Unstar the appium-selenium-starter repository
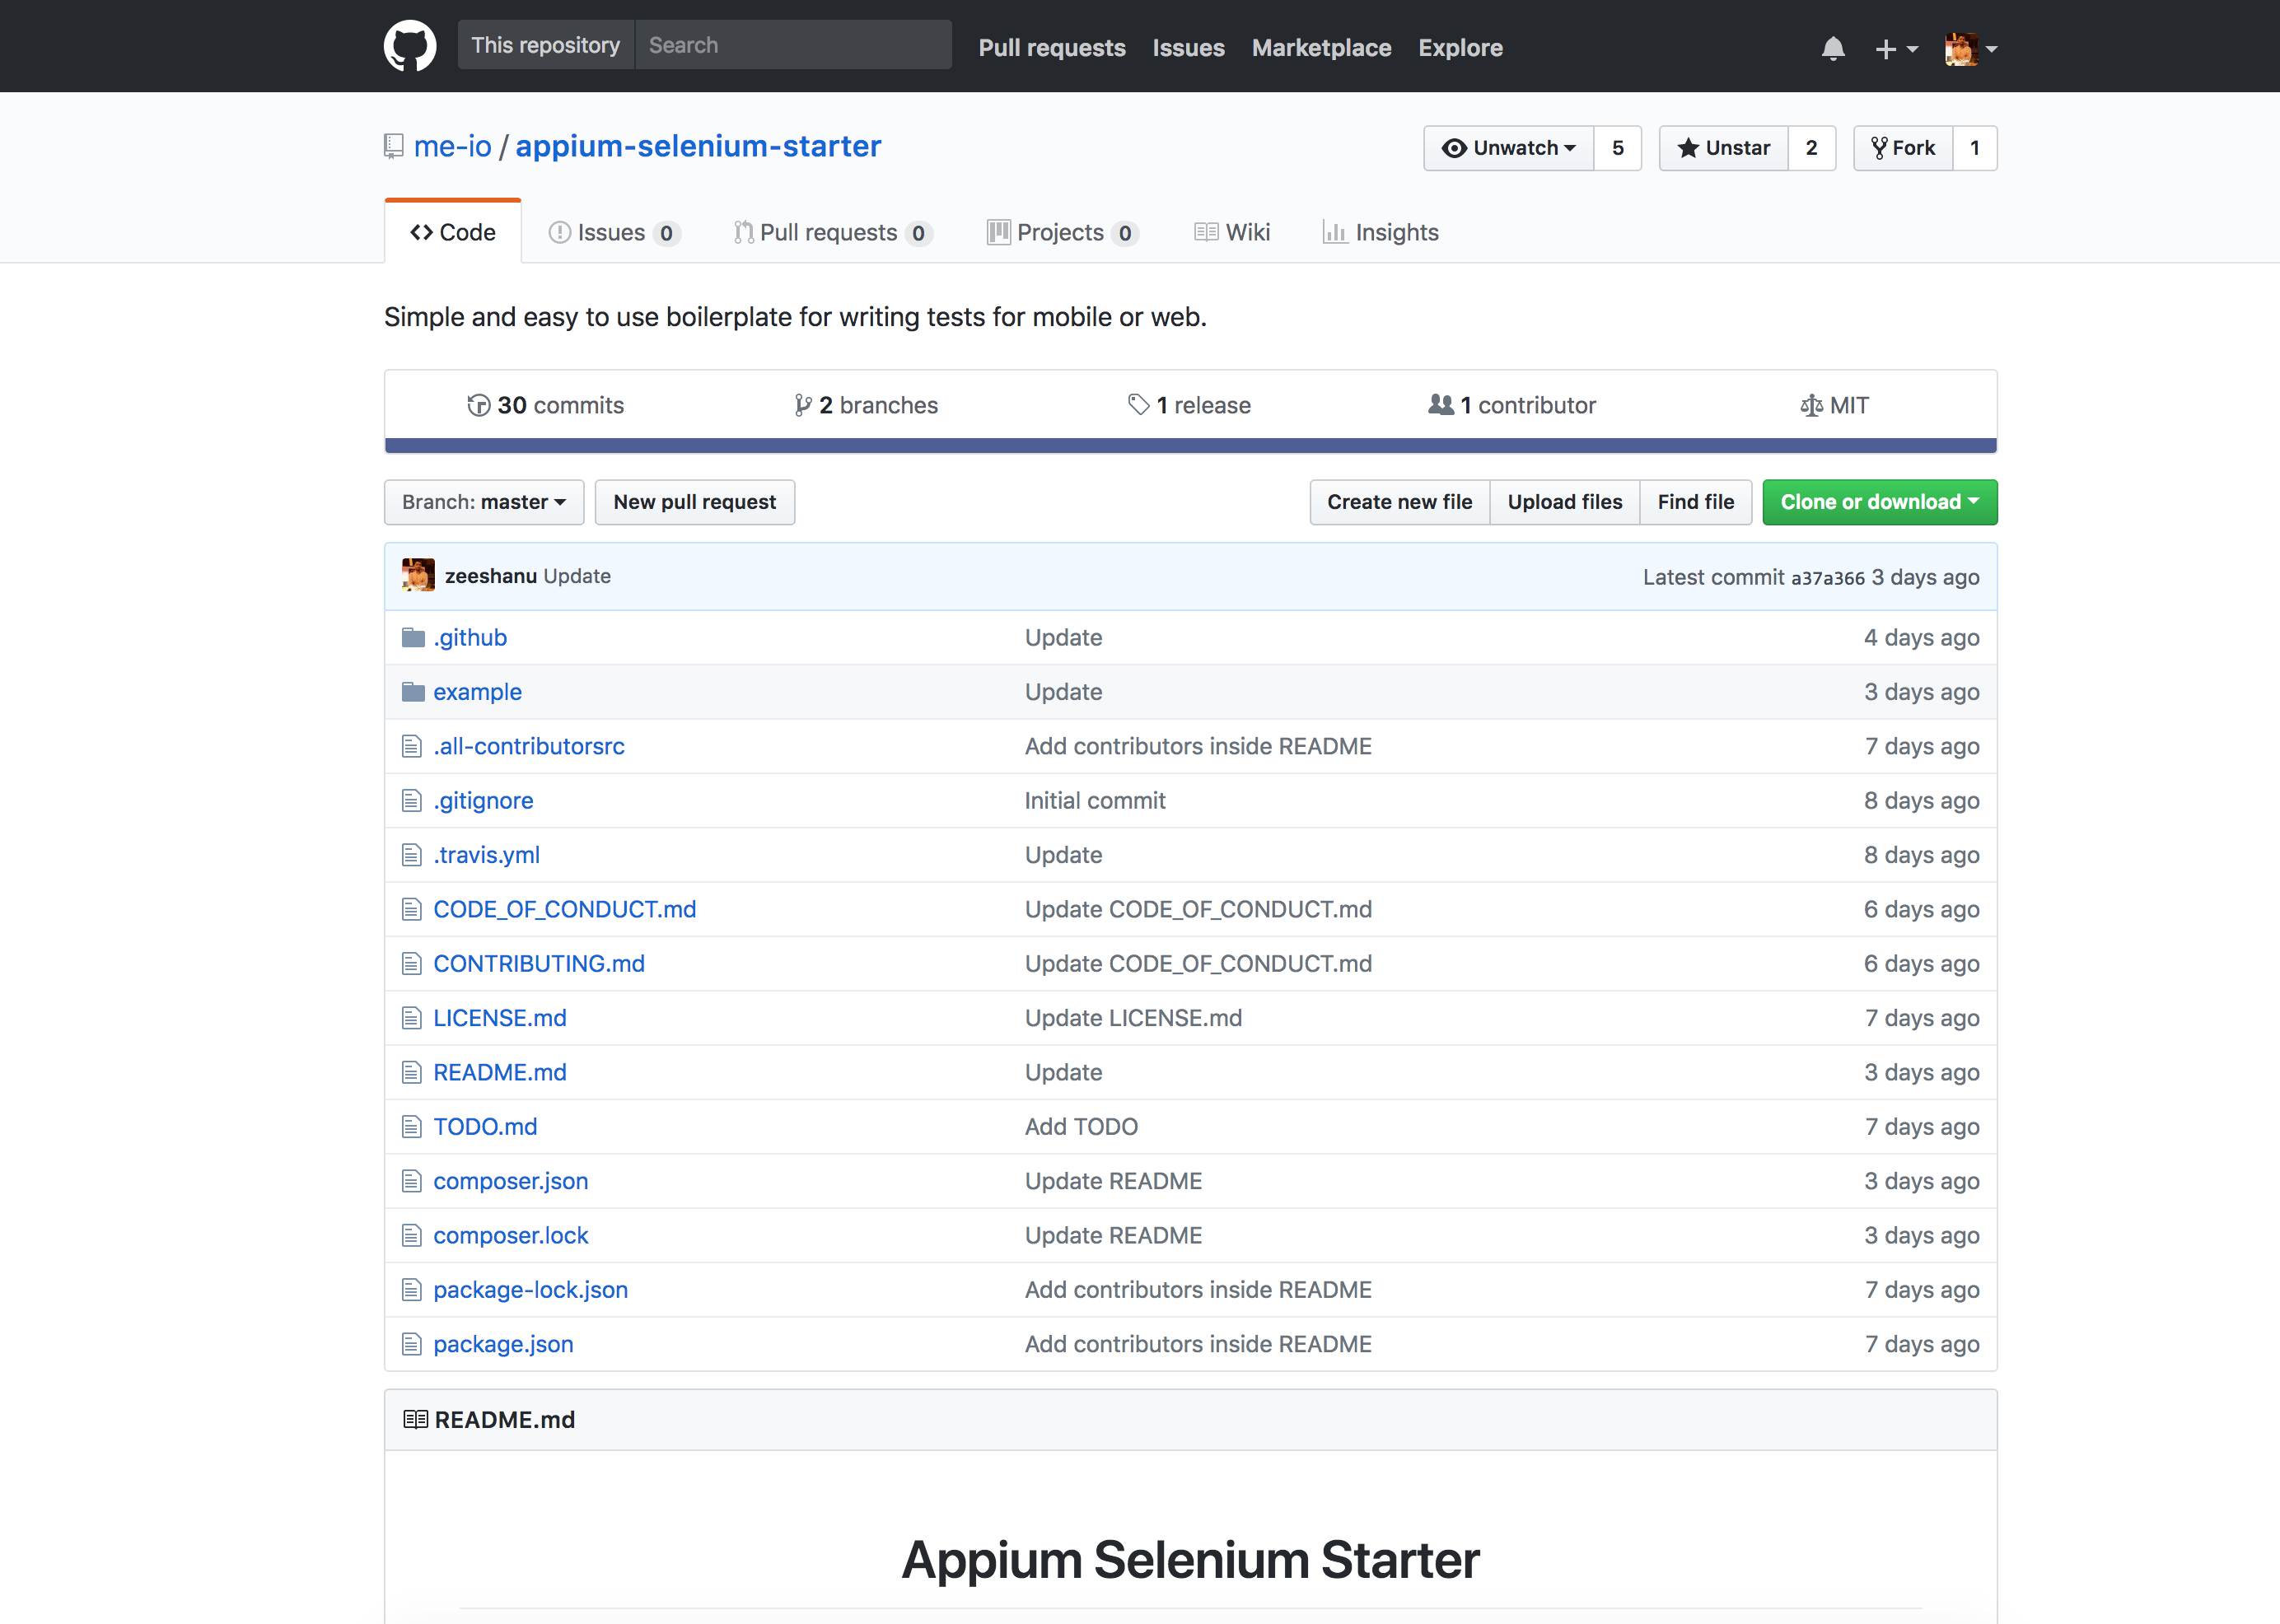The height and width of the screenshot is (1624, 2280). coord(1723,147)
